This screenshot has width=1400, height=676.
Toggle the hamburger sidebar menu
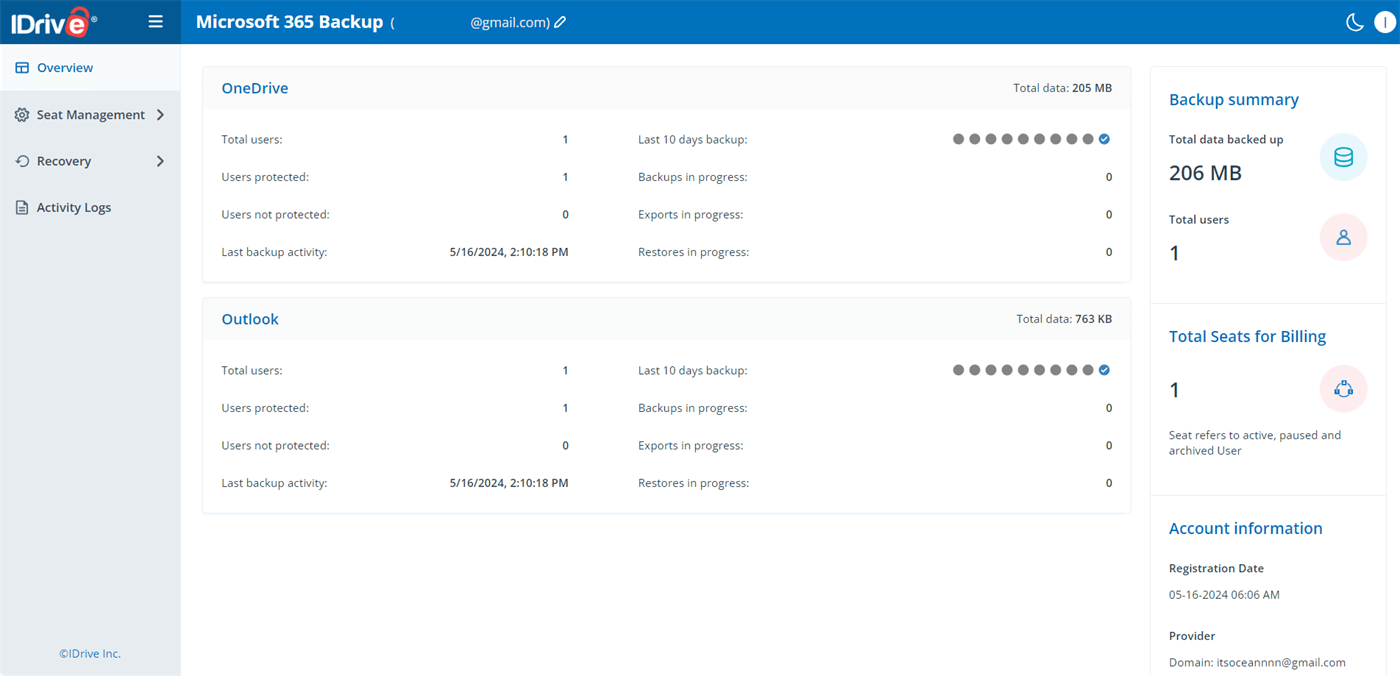[155, 21]
